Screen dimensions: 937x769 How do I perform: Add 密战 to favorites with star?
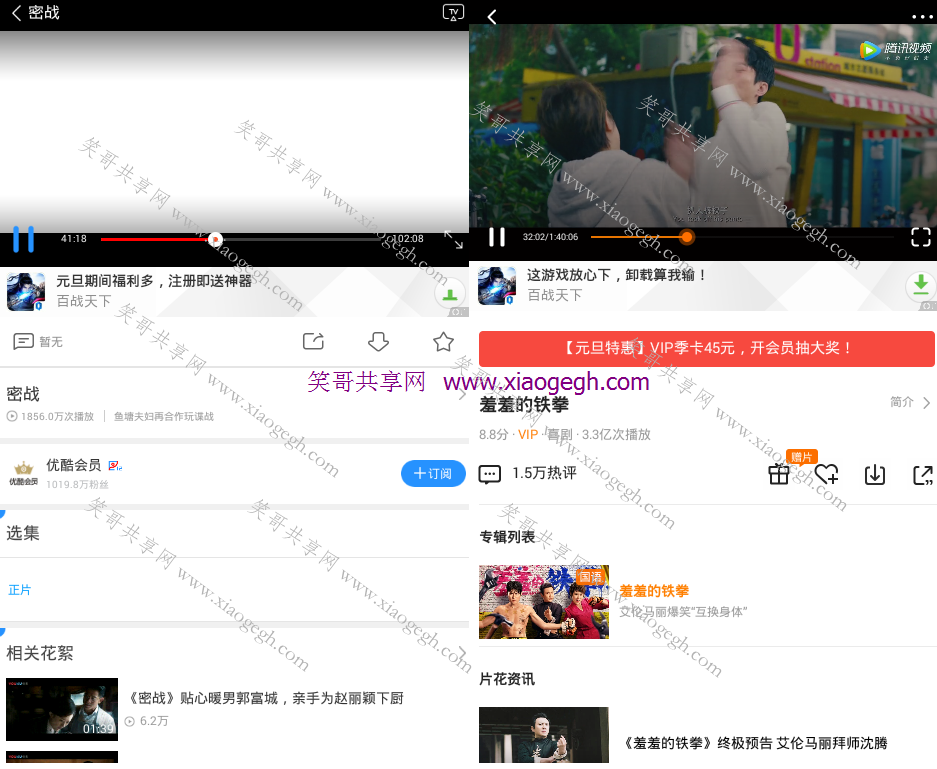point(443,342)
